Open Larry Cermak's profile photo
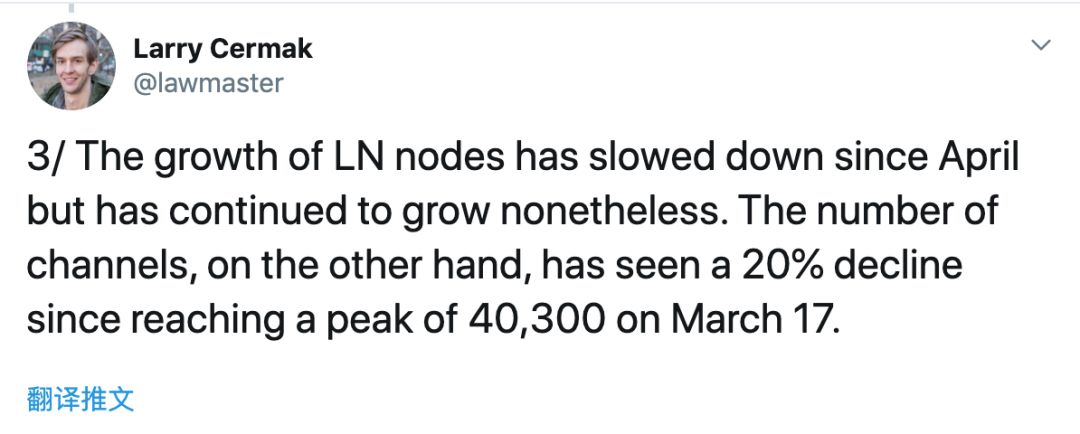 71,65
